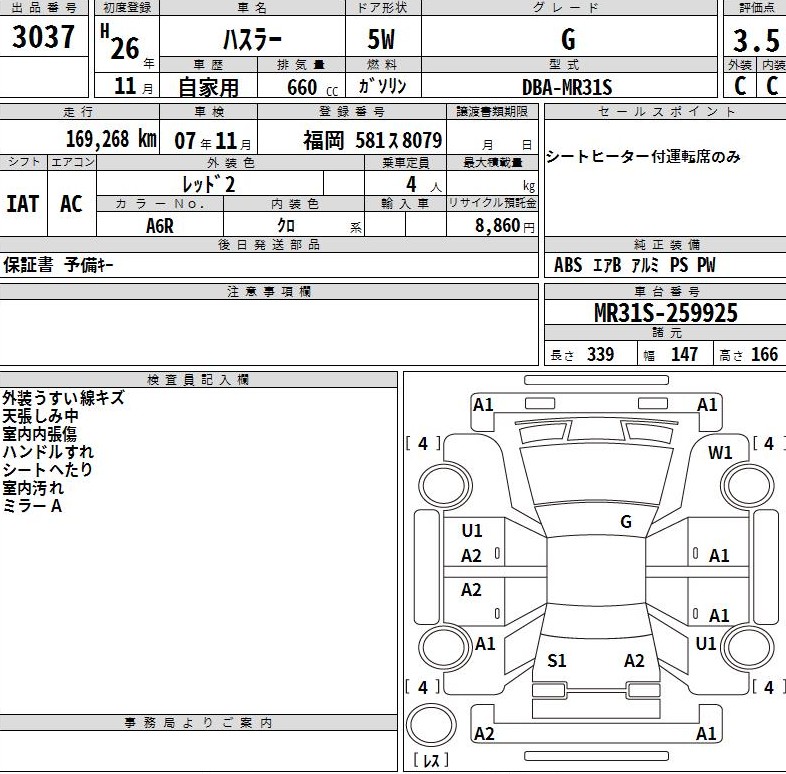Select the recycle deposit 8,860円

pyautogui.click(x=505, y=226)
